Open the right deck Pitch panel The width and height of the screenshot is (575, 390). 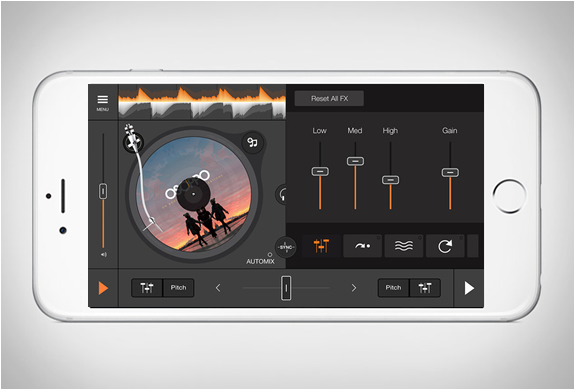tap(393, 288)
